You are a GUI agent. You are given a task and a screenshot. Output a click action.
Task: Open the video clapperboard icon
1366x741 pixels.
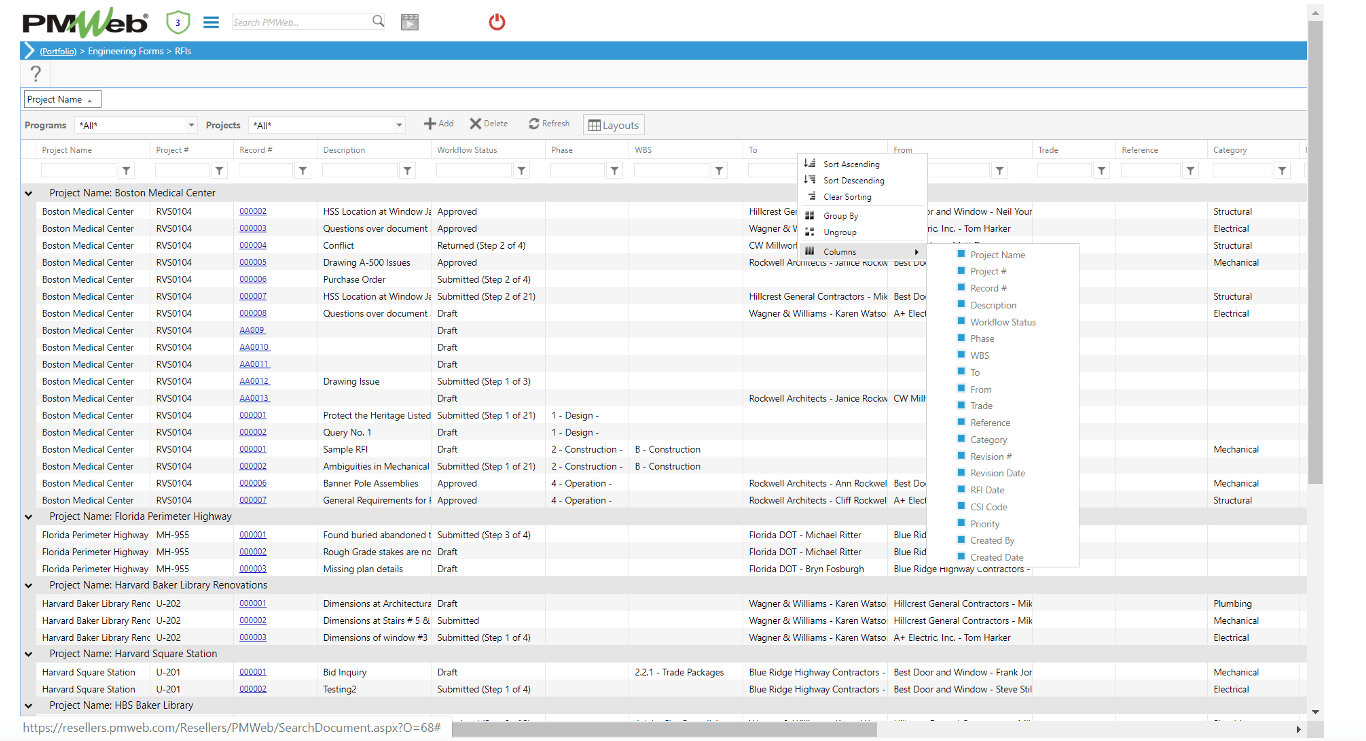409,22
